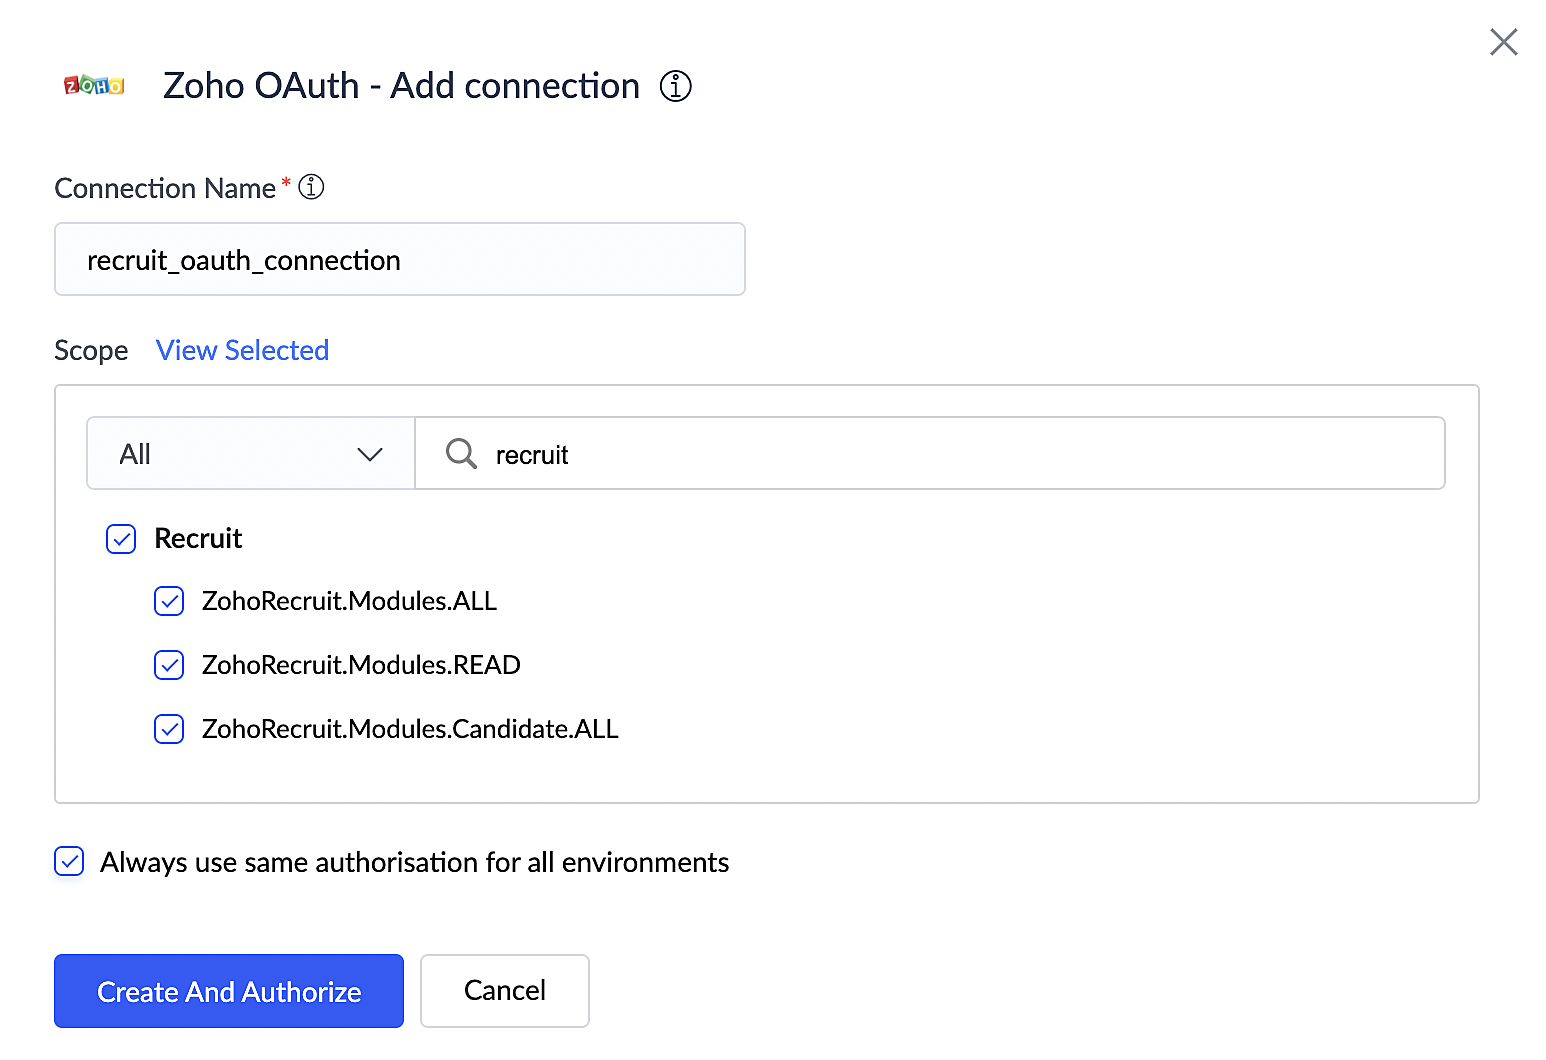
Task: Open the All scope filter dropdown
Action: (251, 454)
